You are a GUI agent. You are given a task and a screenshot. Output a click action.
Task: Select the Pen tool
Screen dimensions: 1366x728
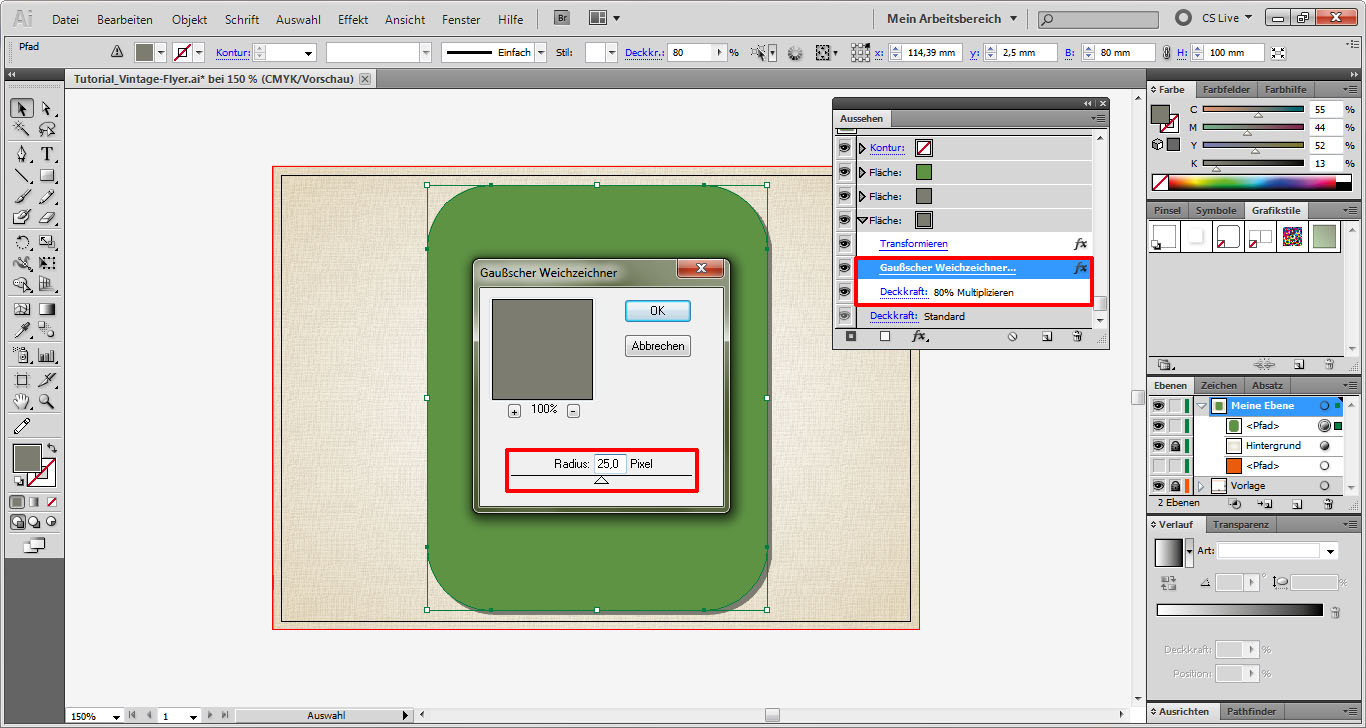tap(22, 154)
